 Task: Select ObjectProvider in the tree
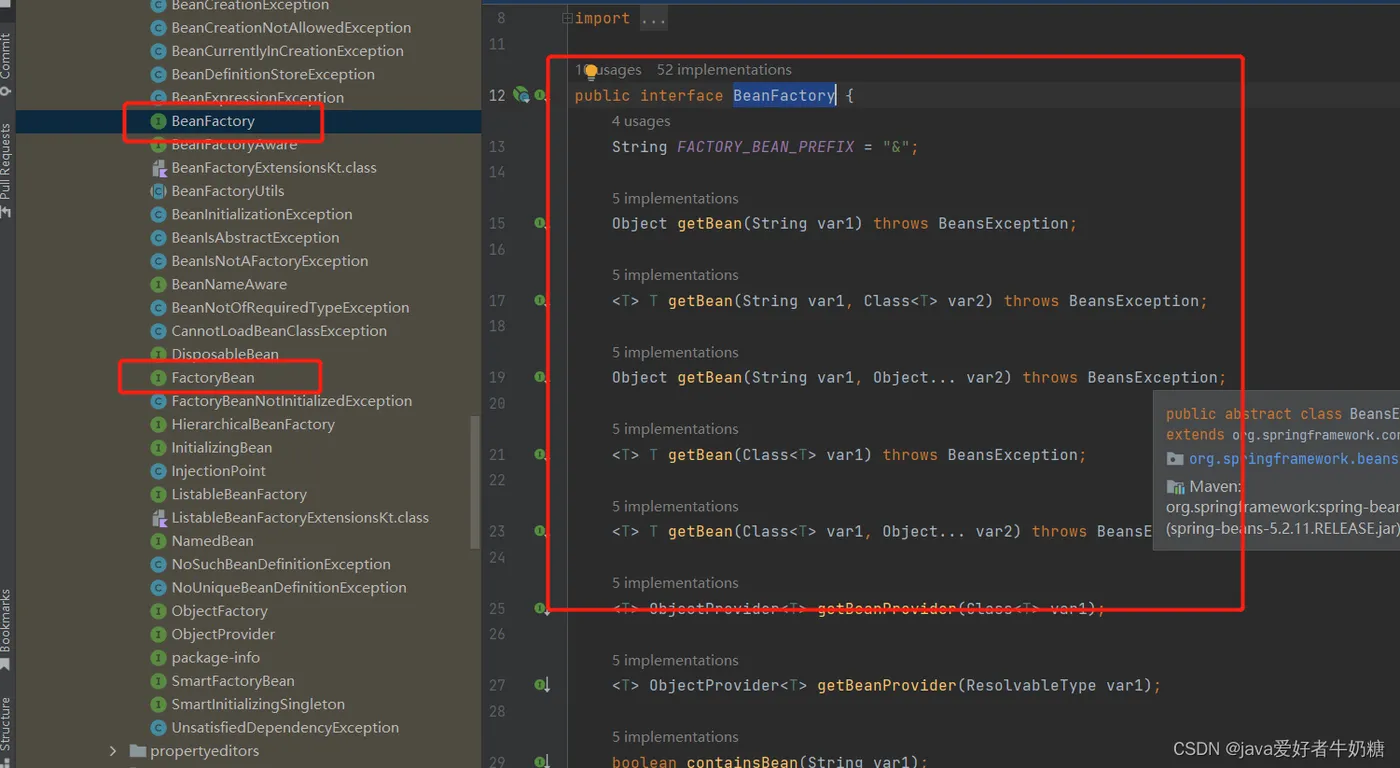tap(223, 634)
